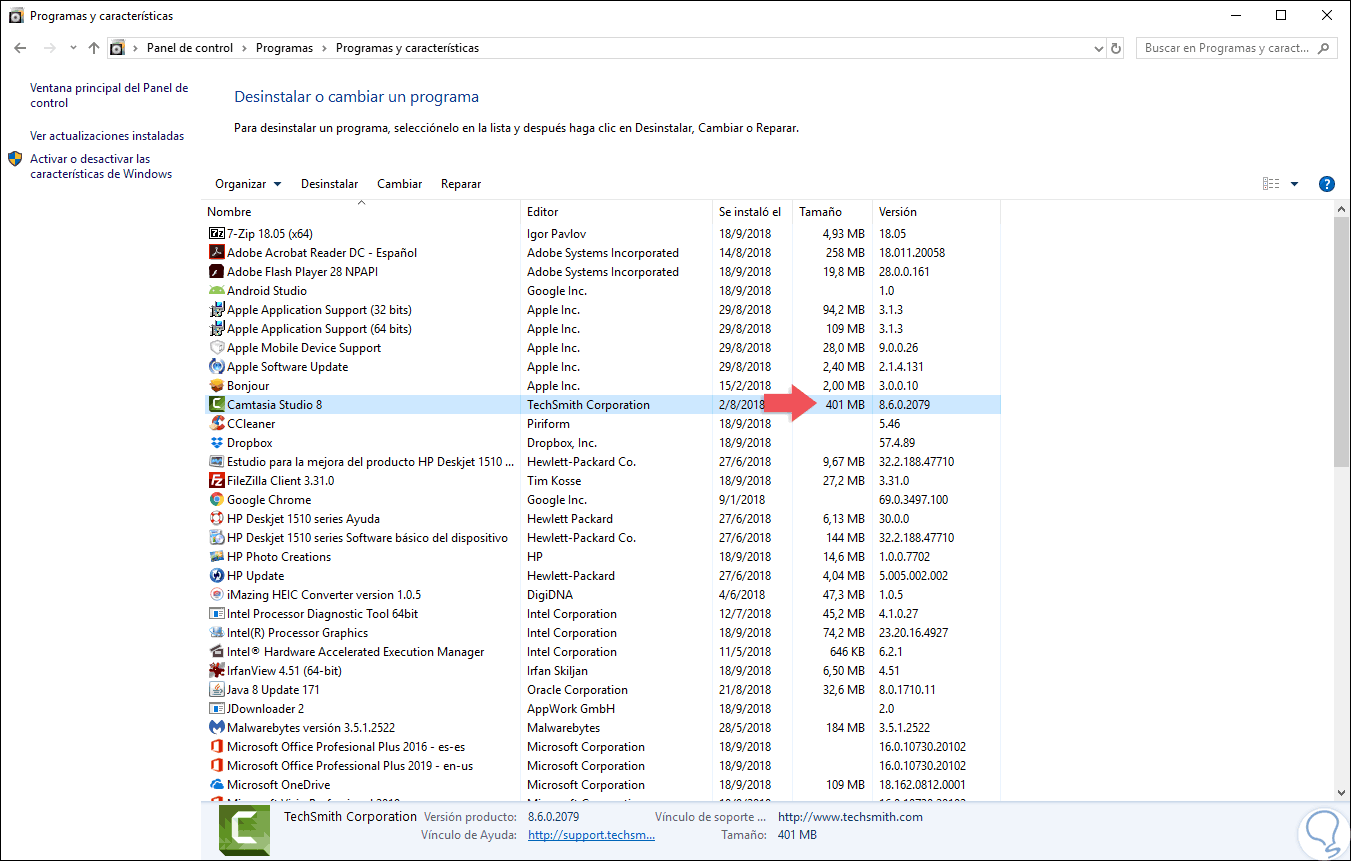Select the Intel Processor Diagnostic Tool 64bit row
The width and height of the screenshot is (1351, 861).
point(602,614)
